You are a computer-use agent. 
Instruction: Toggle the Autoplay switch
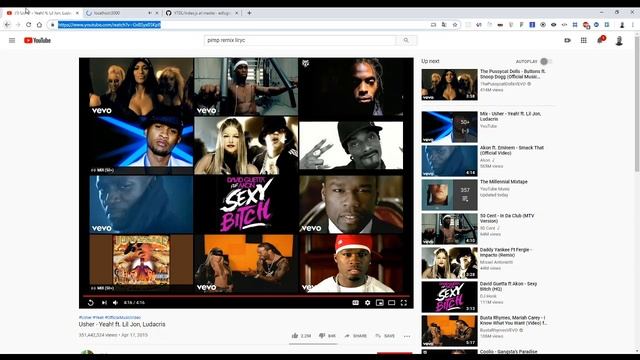tap(546, 61)
